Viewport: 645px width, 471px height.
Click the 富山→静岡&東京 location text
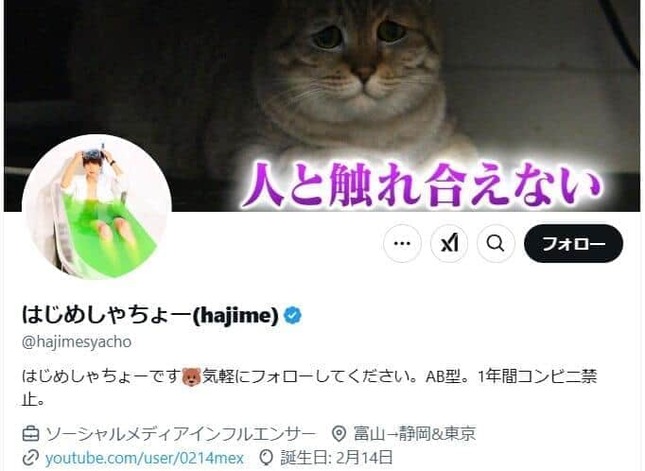coord(414,434)
